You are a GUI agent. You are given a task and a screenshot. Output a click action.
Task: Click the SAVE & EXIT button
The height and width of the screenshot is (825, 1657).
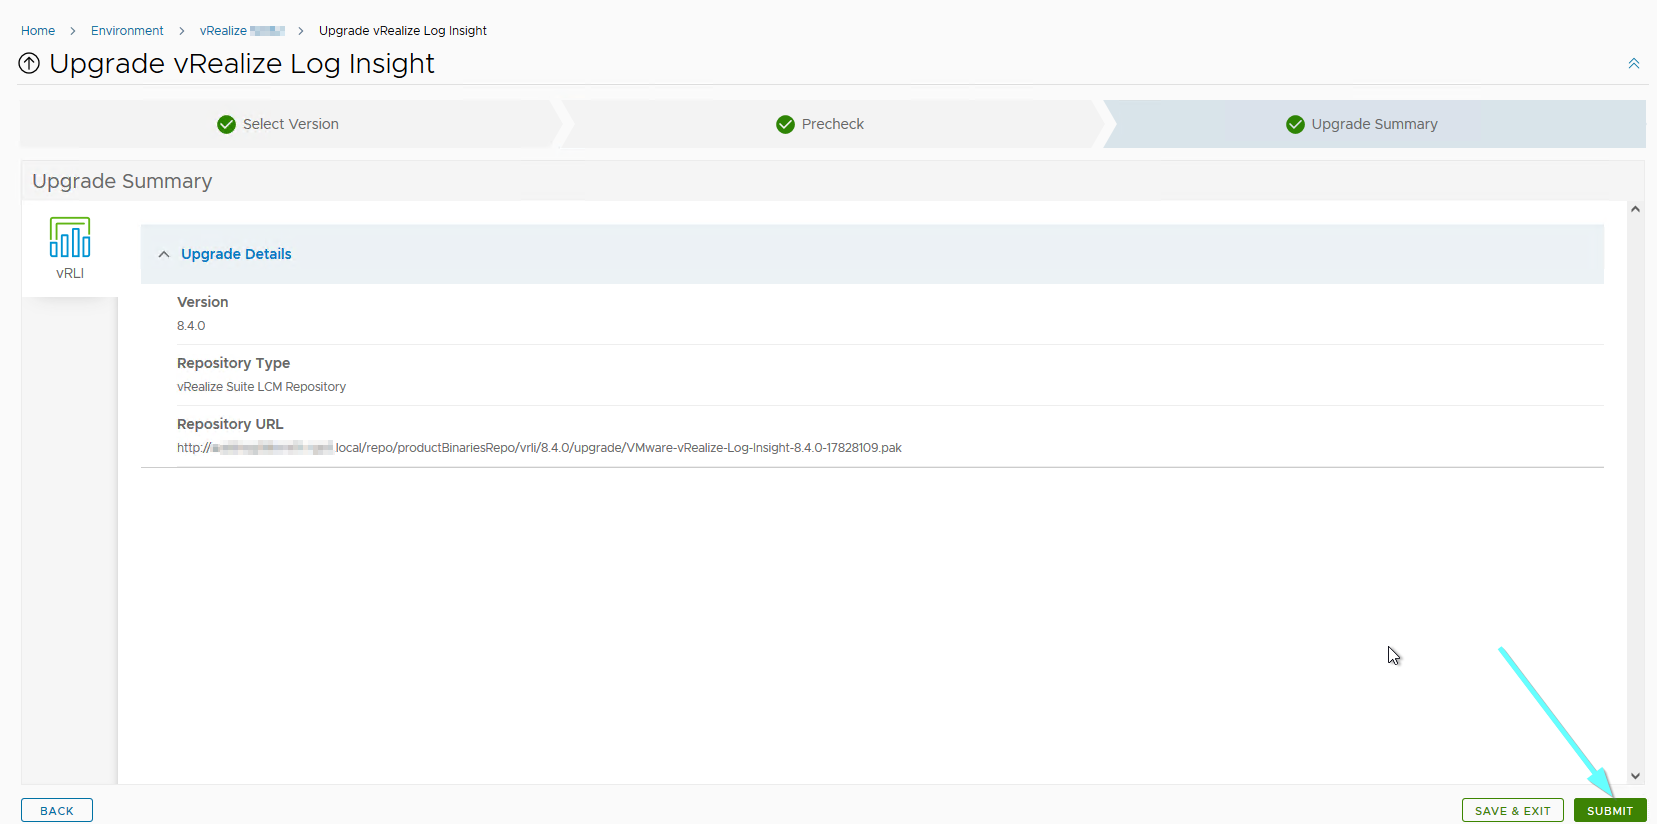1512,810
